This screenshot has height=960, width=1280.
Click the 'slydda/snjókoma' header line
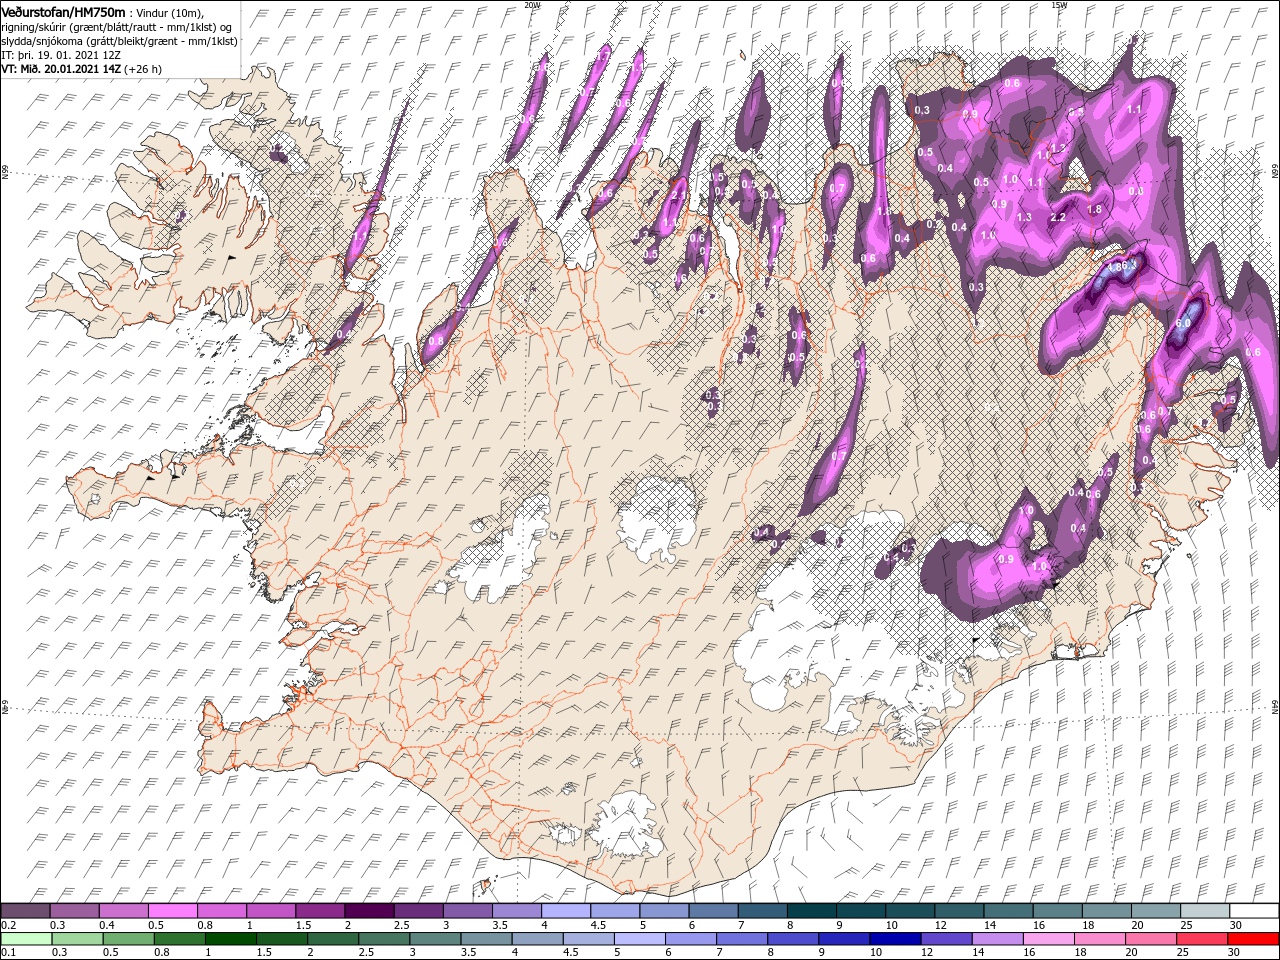click(x=117, y=41)
